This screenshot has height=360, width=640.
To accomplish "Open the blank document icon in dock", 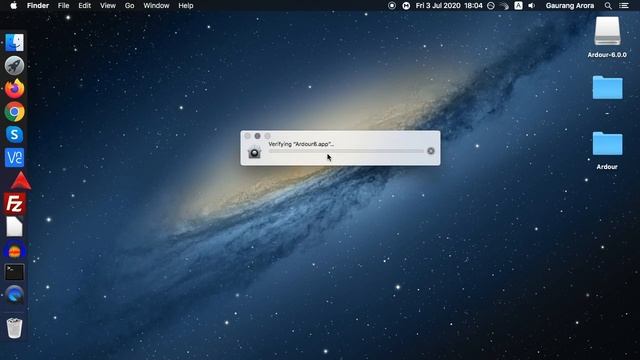I will (14, 227).
